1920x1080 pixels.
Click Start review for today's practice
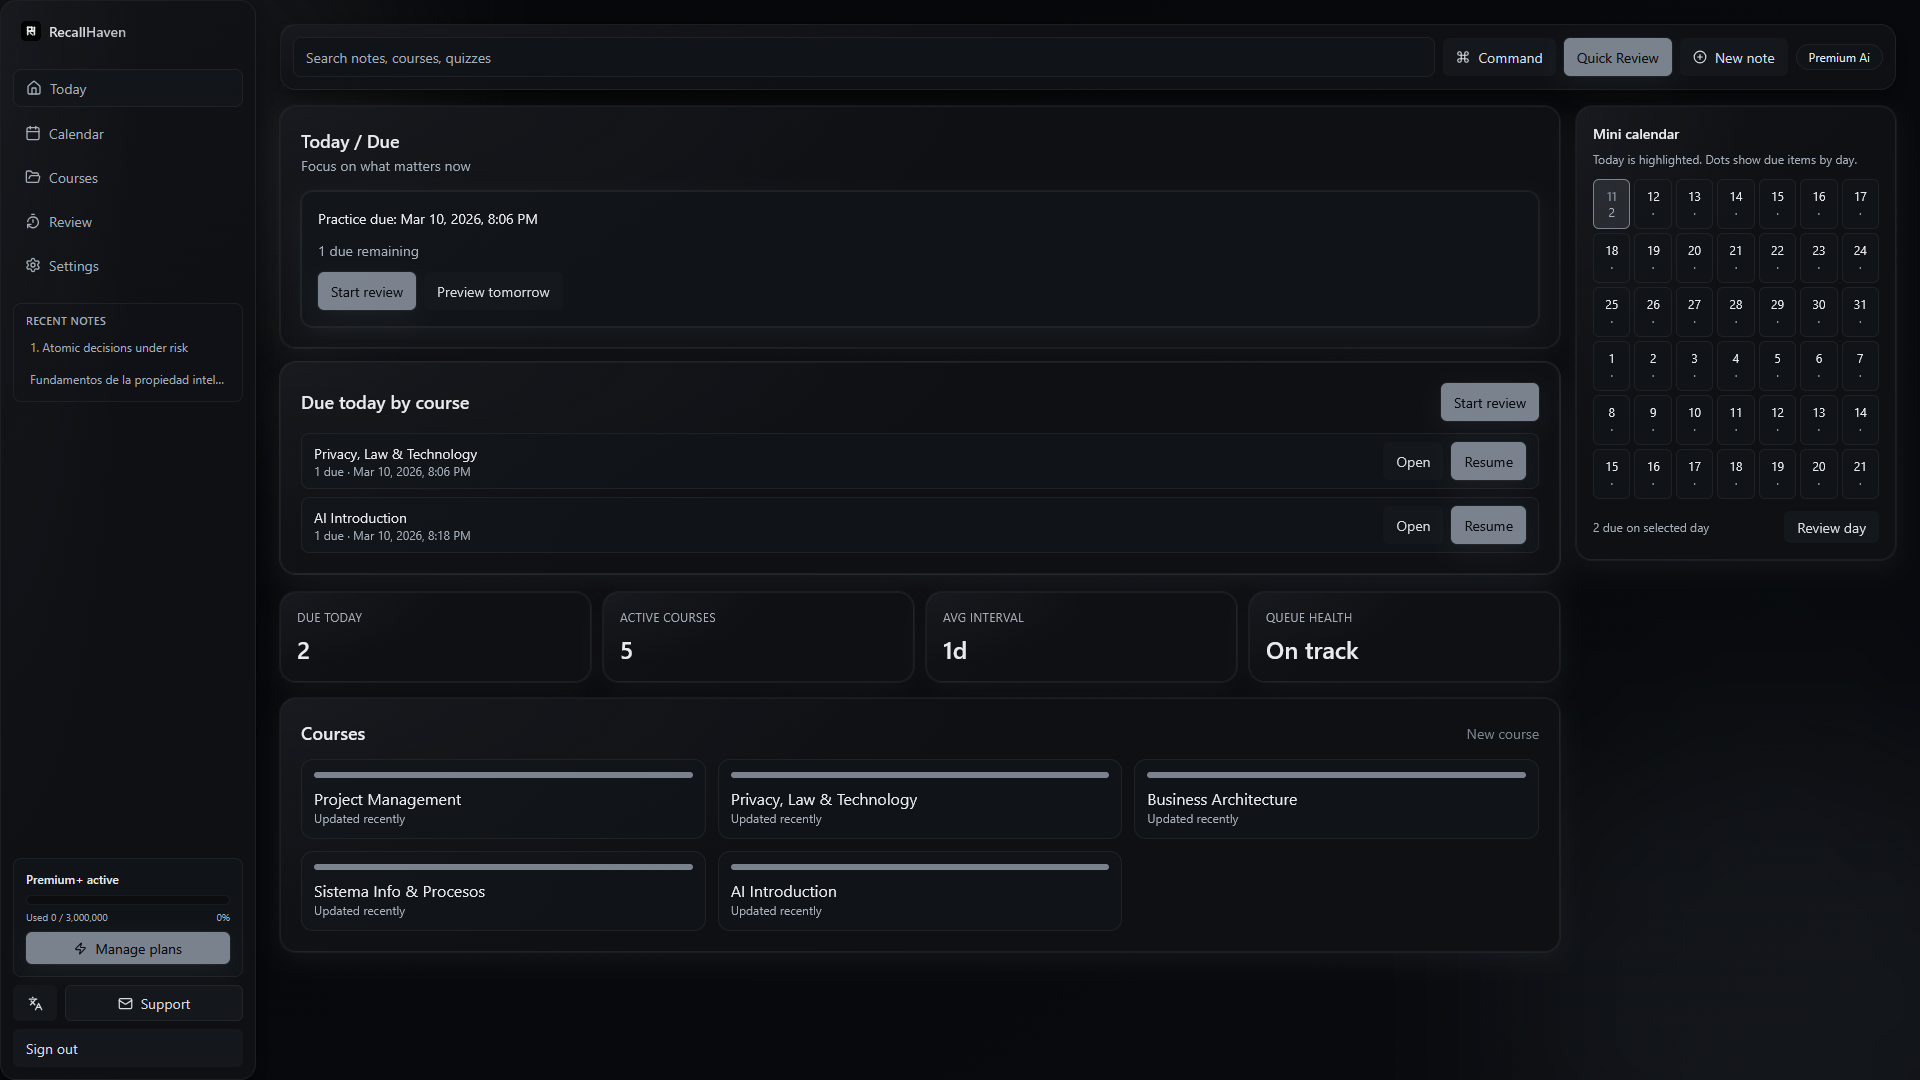(366, 291)
